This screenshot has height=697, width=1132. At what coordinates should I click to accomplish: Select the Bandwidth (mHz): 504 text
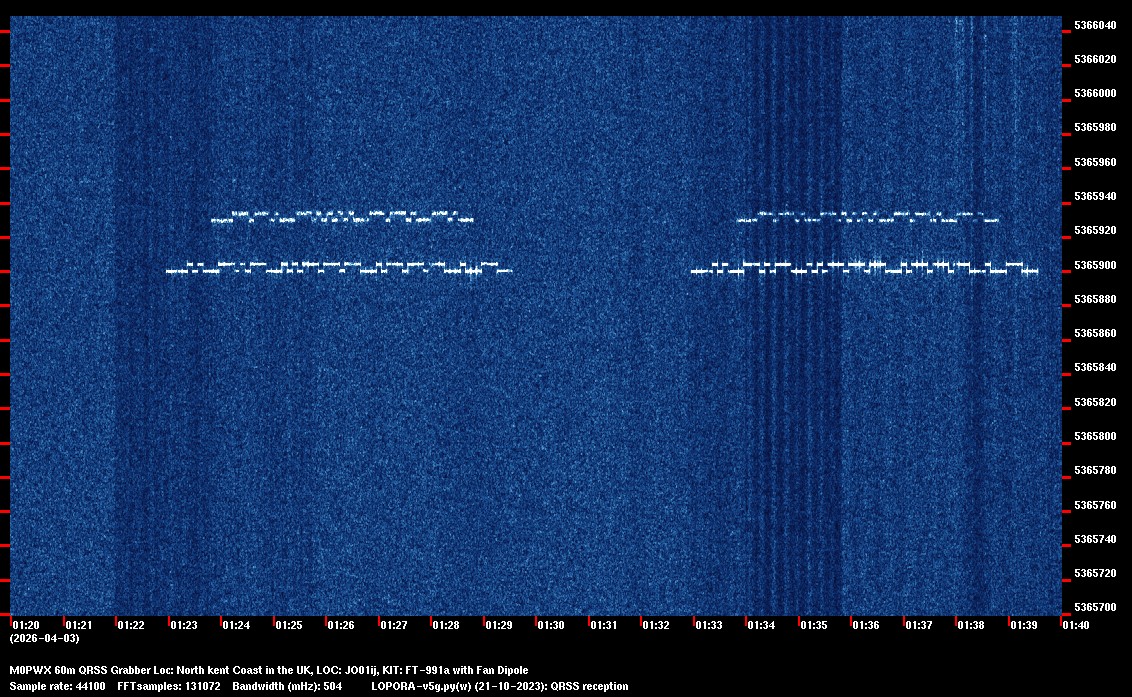pos(287,687)
